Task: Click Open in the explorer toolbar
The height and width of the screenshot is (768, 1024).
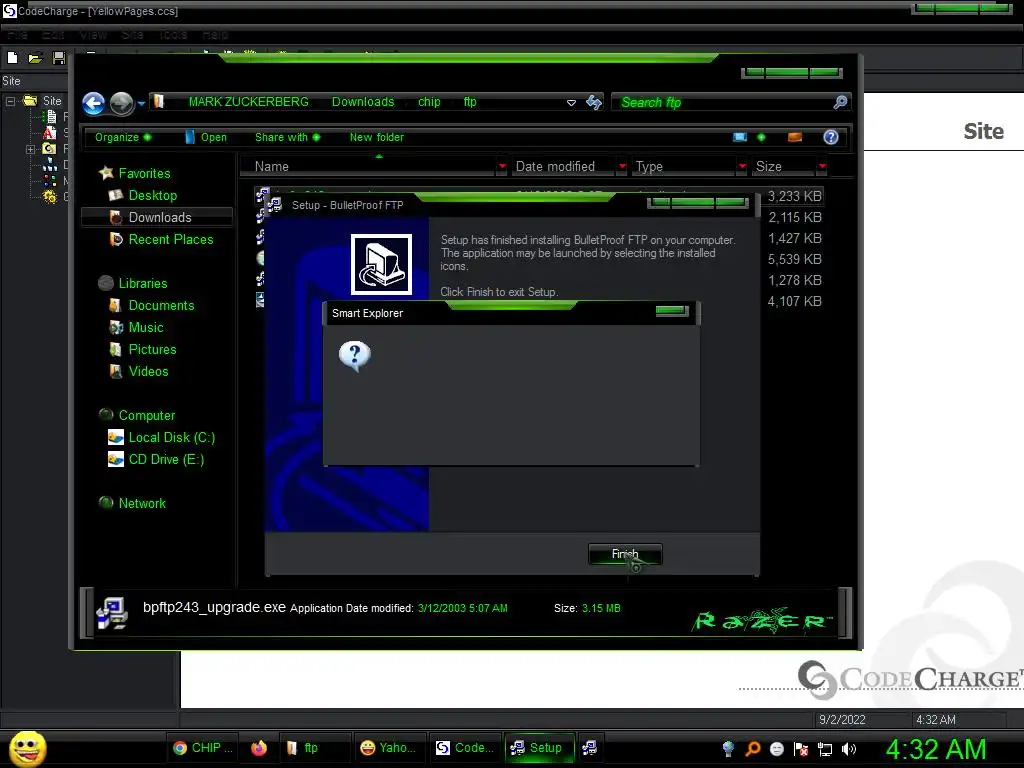Action: (x=206, y=137)
